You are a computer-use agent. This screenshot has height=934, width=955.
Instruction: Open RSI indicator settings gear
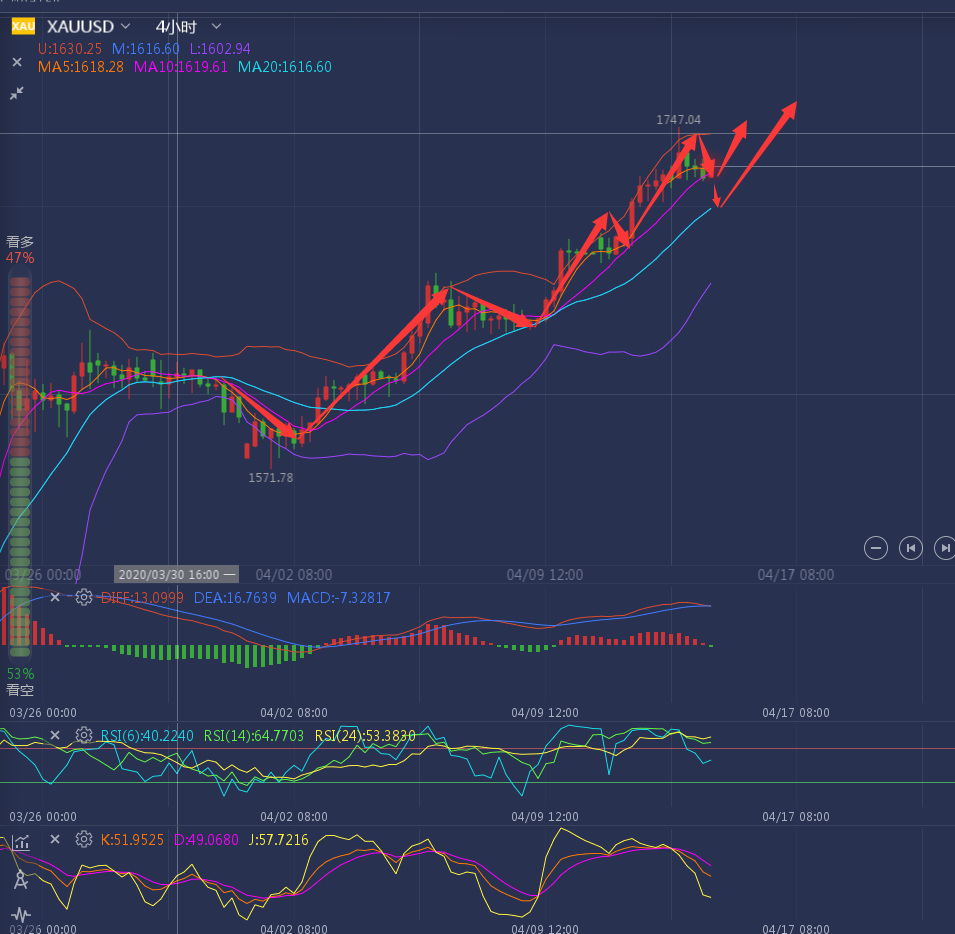click(84, 735)
